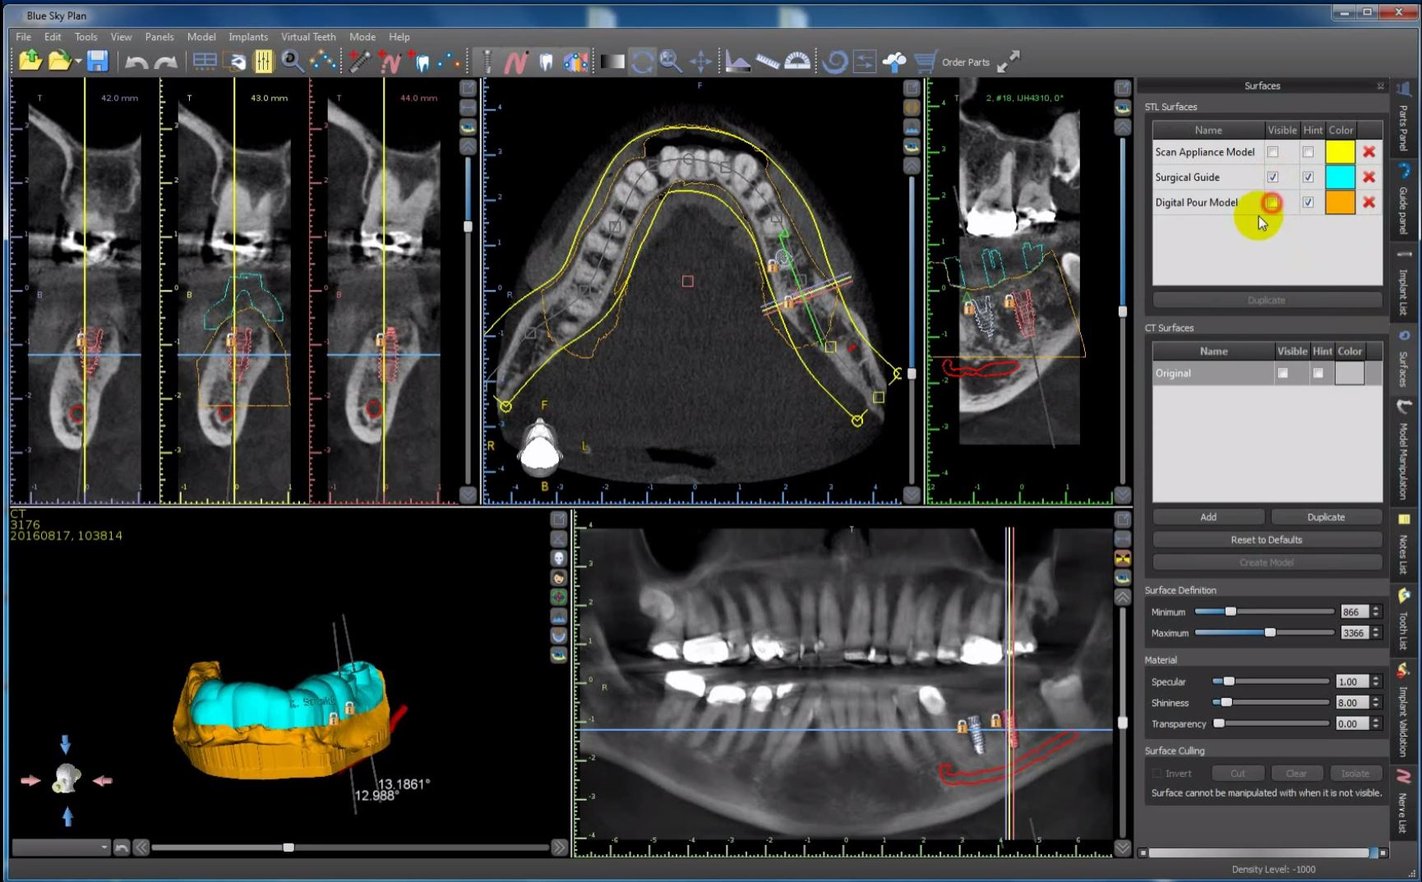Click Reset to Defaults in the Surfaces panel
Viewport: 1422px width, 882px height.
(1266, 539)
